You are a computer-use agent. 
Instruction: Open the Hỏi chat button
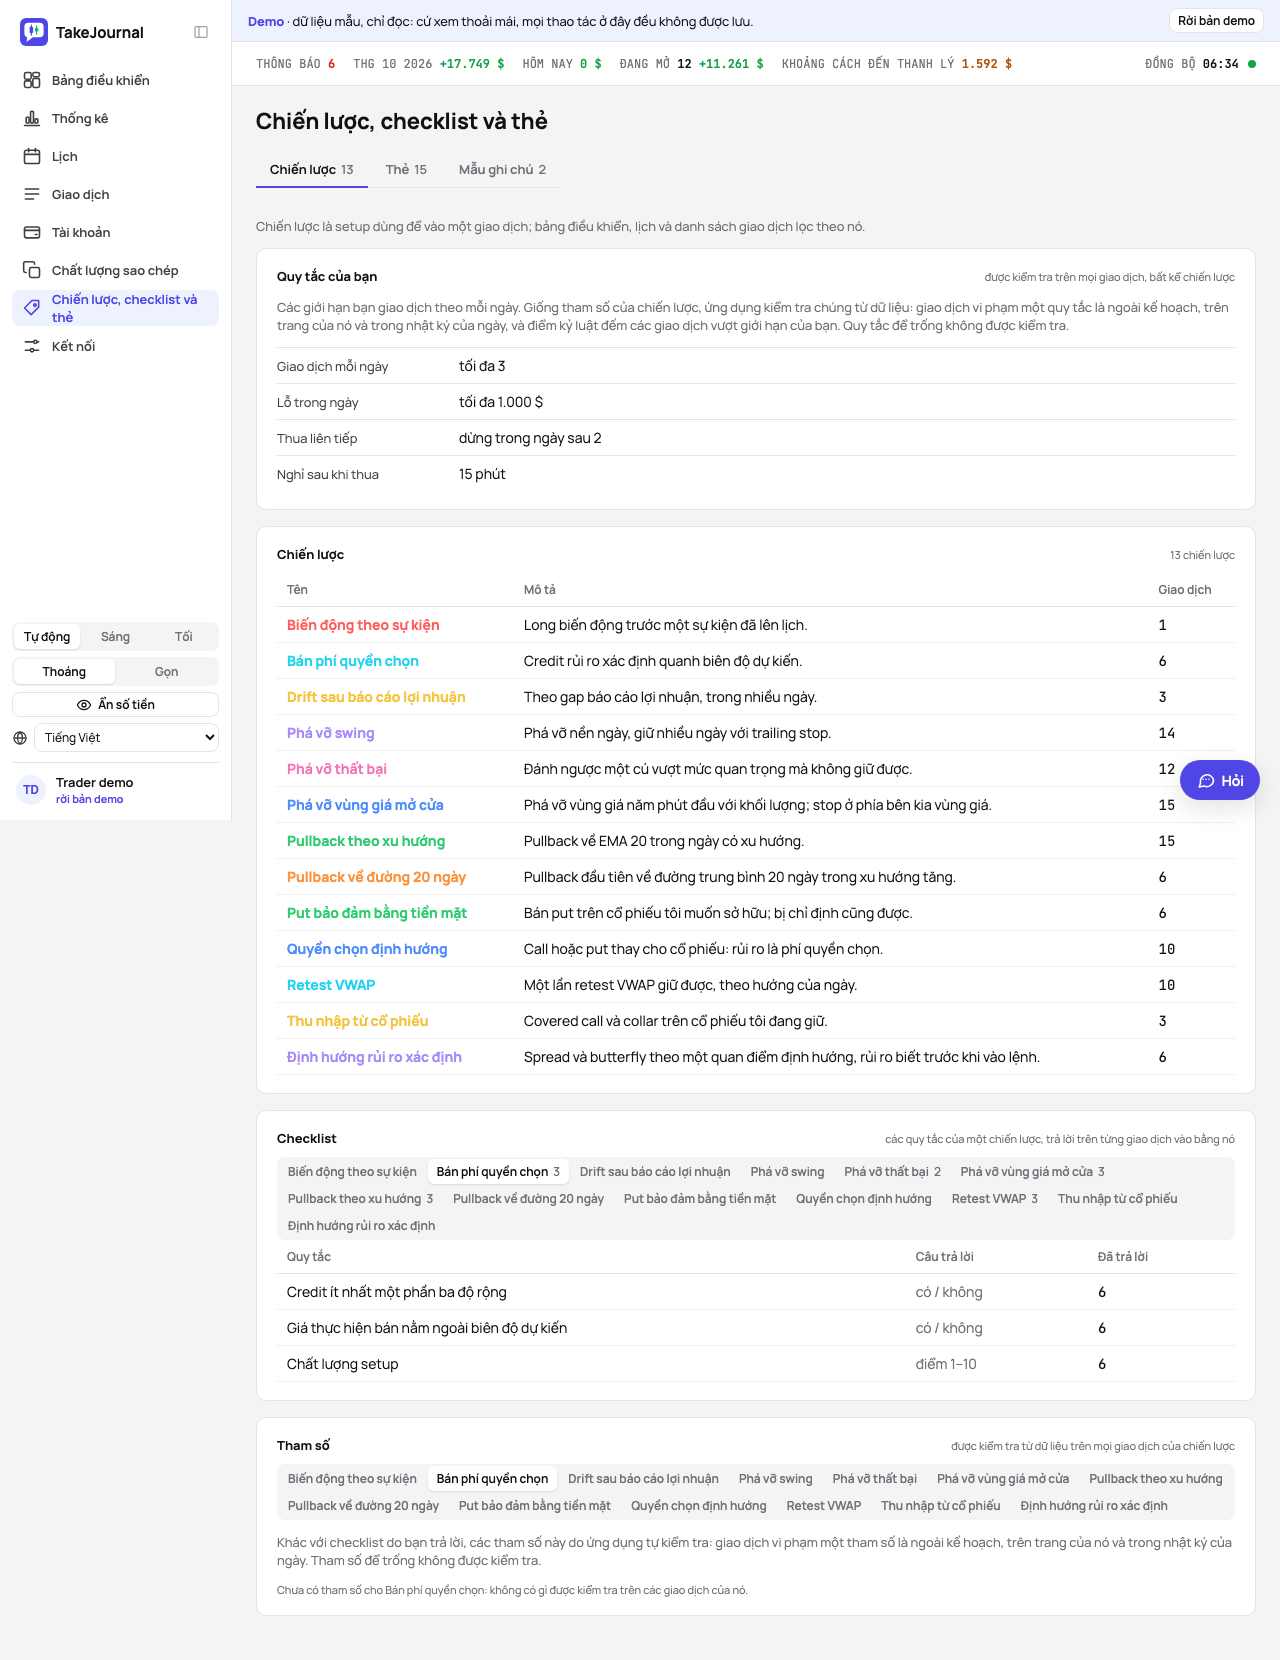tap(1220, 781)
